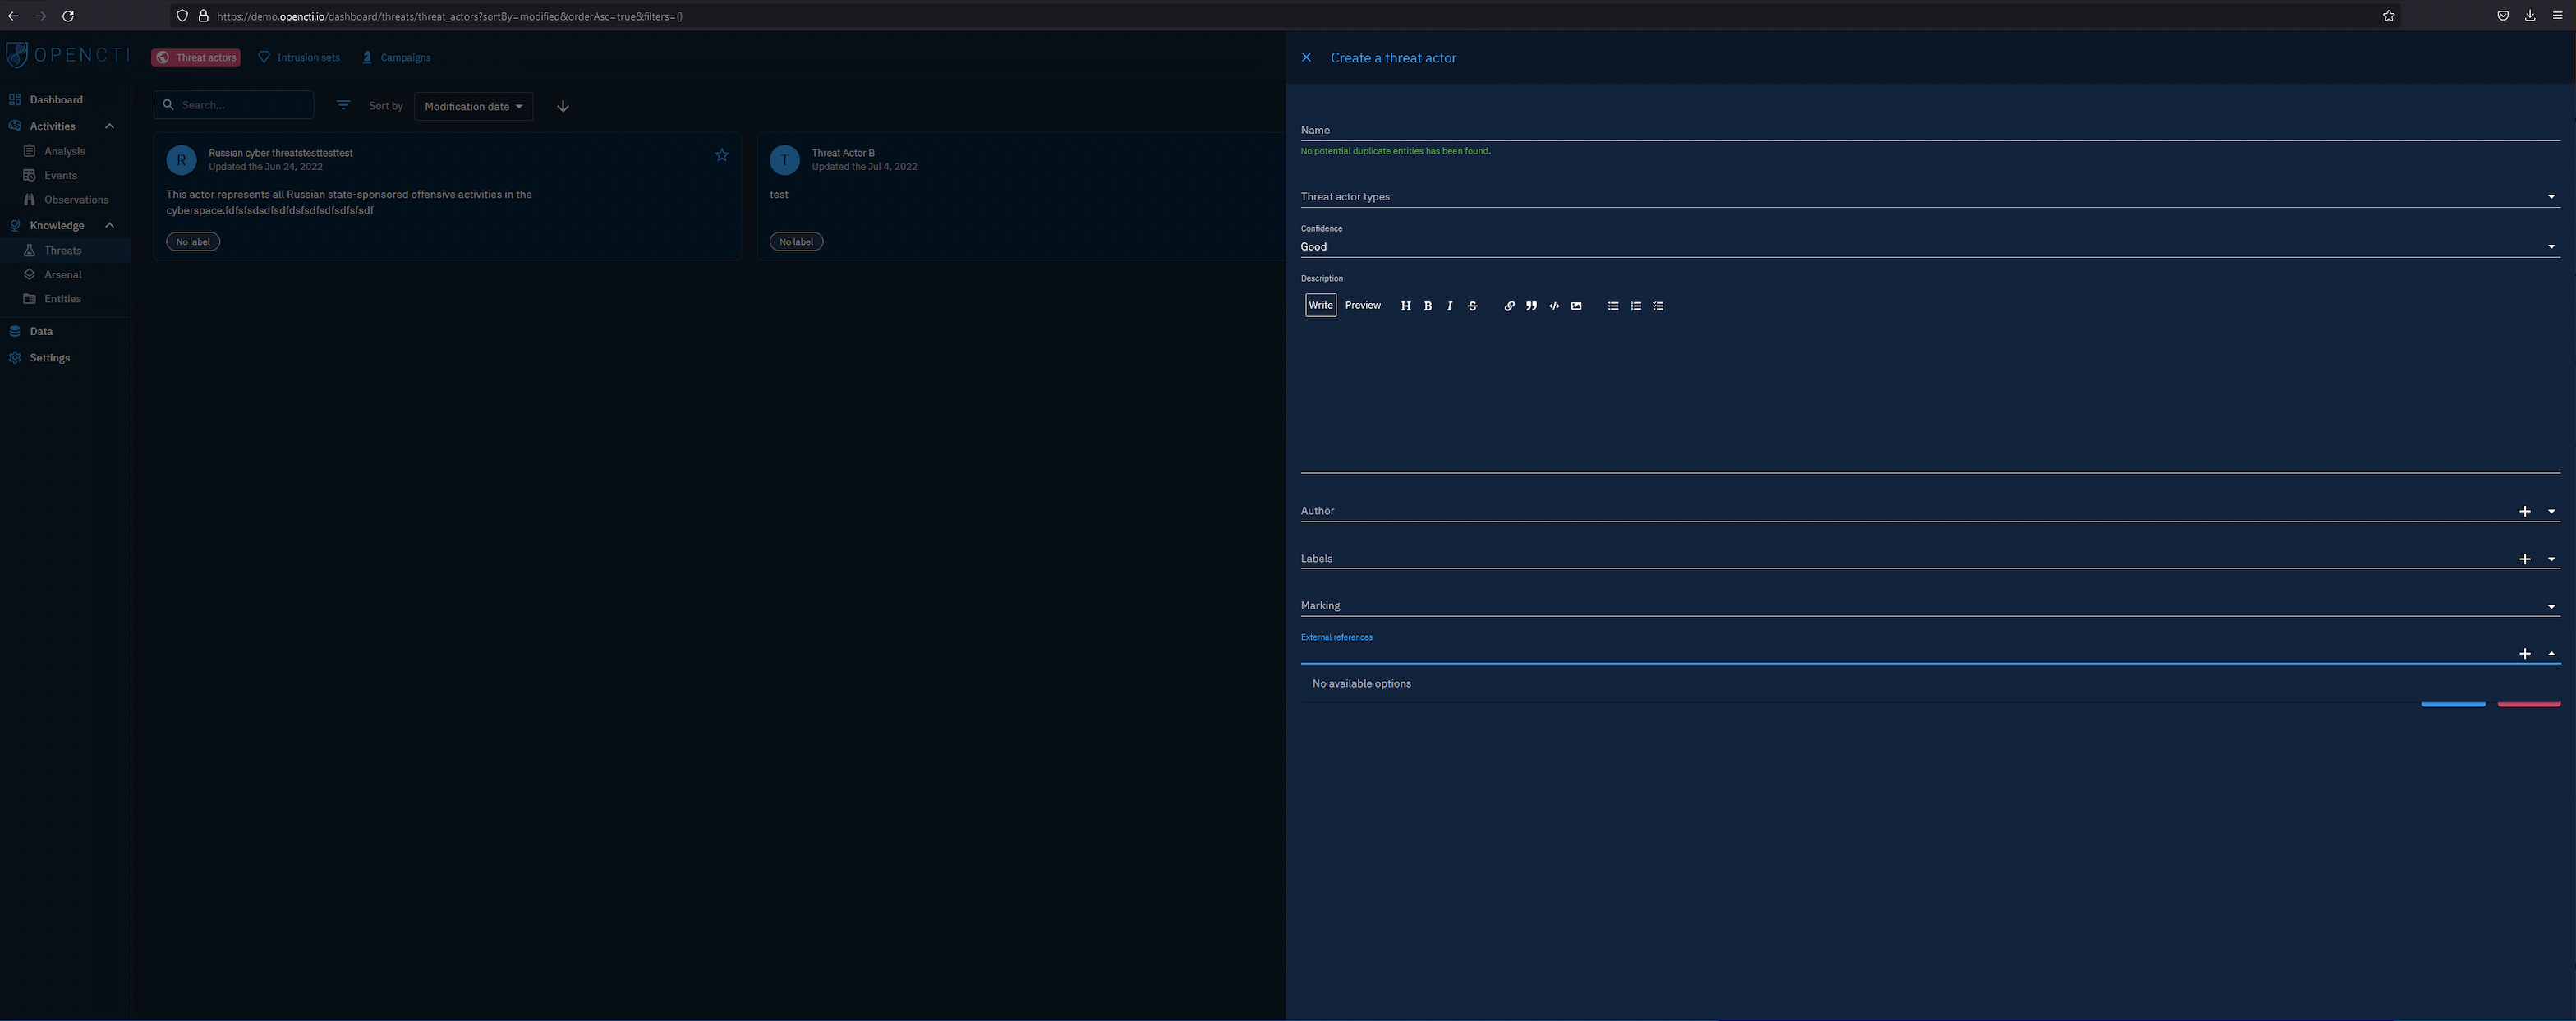Image resolution: width=2576 pixels, height=1021 pixels.
Task: Open the Preview tab of the description editor
Action: click(1362, 306)
